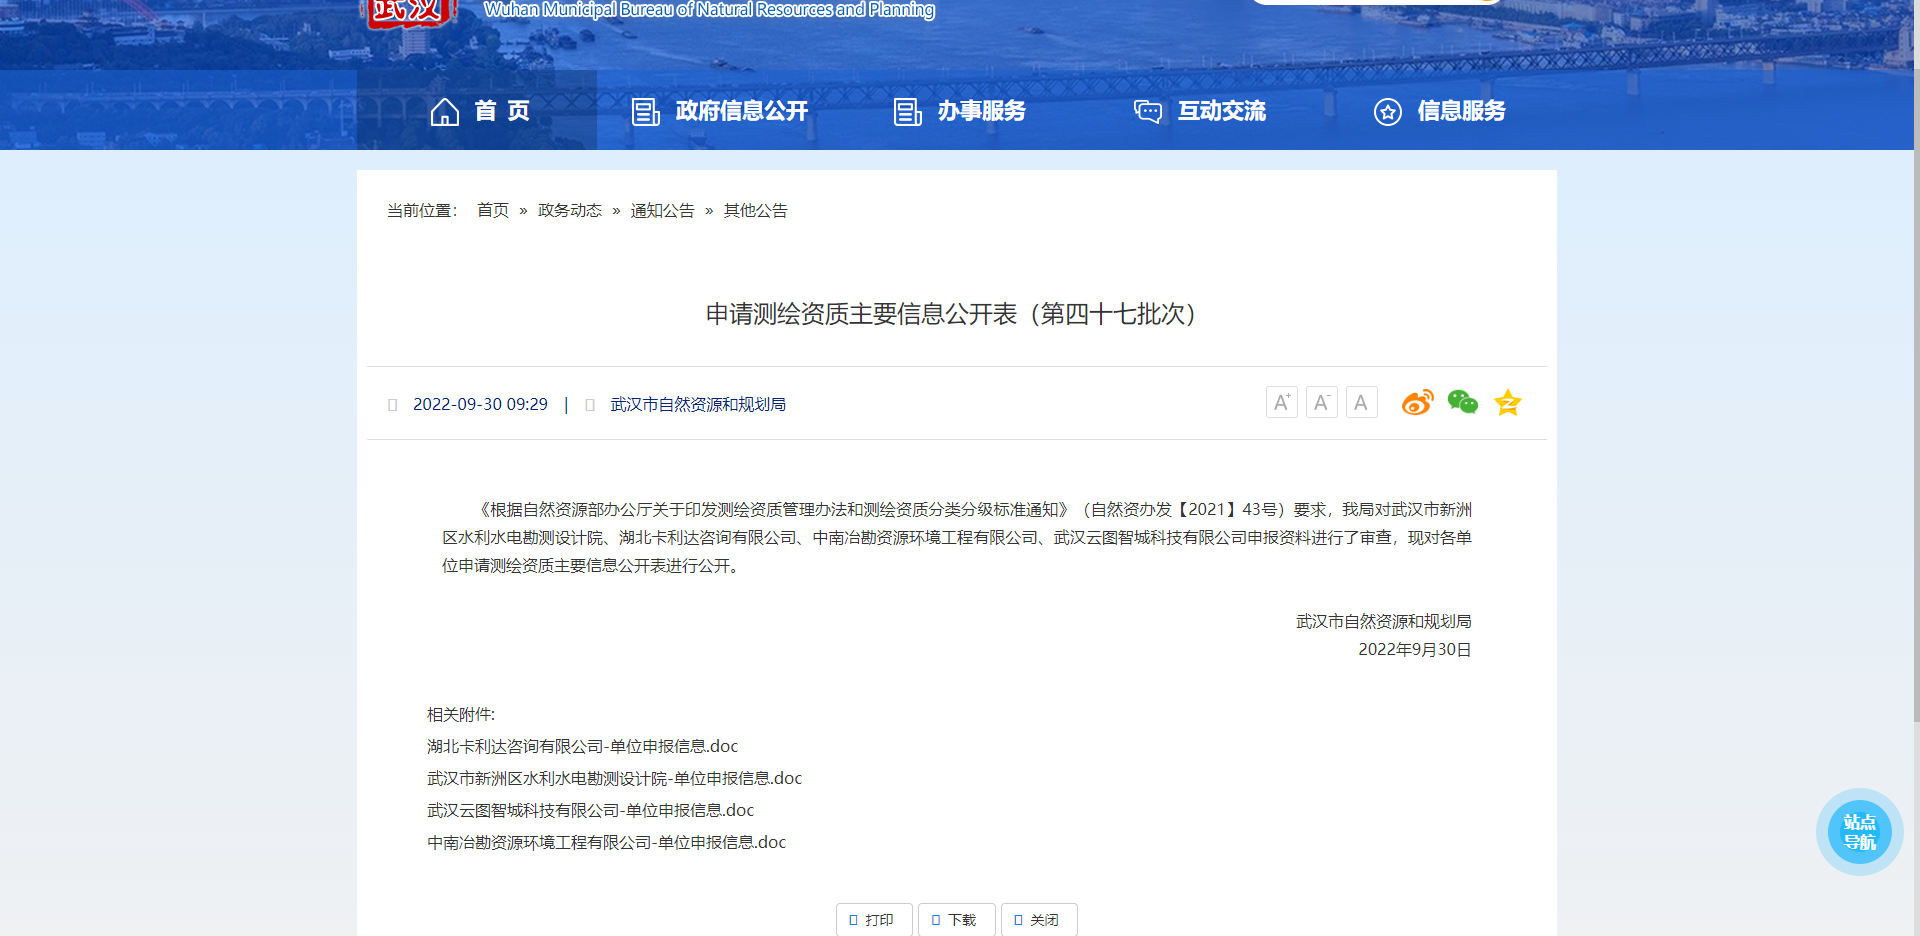Viewport: 1920px width, 936px height.
Task: Open the 互动交流 menu
Action: click(1221, 111)
